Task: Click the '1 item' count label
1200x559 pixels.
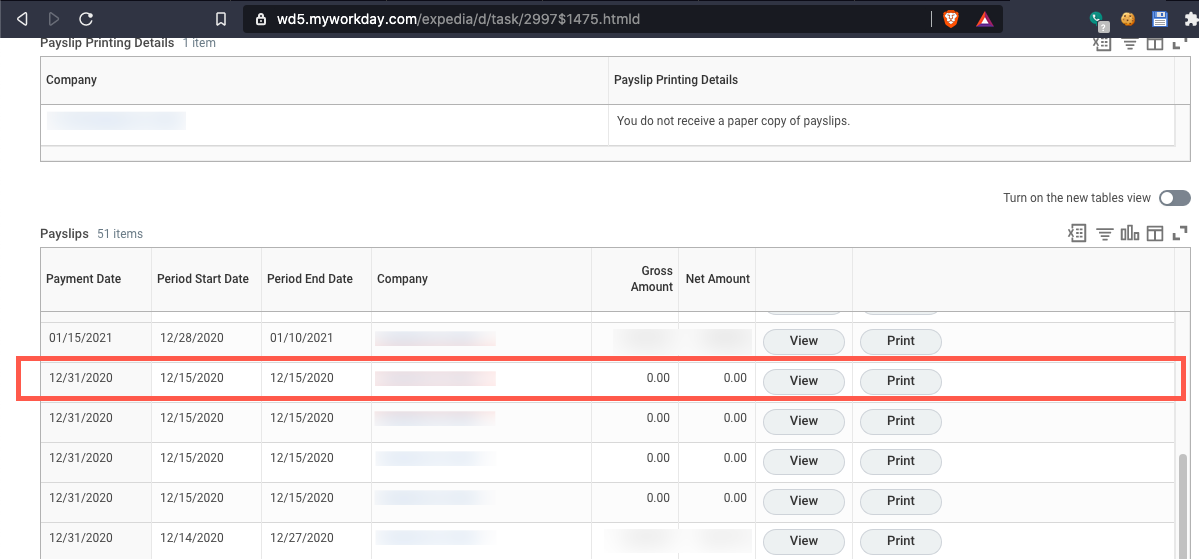Action: 199,43
